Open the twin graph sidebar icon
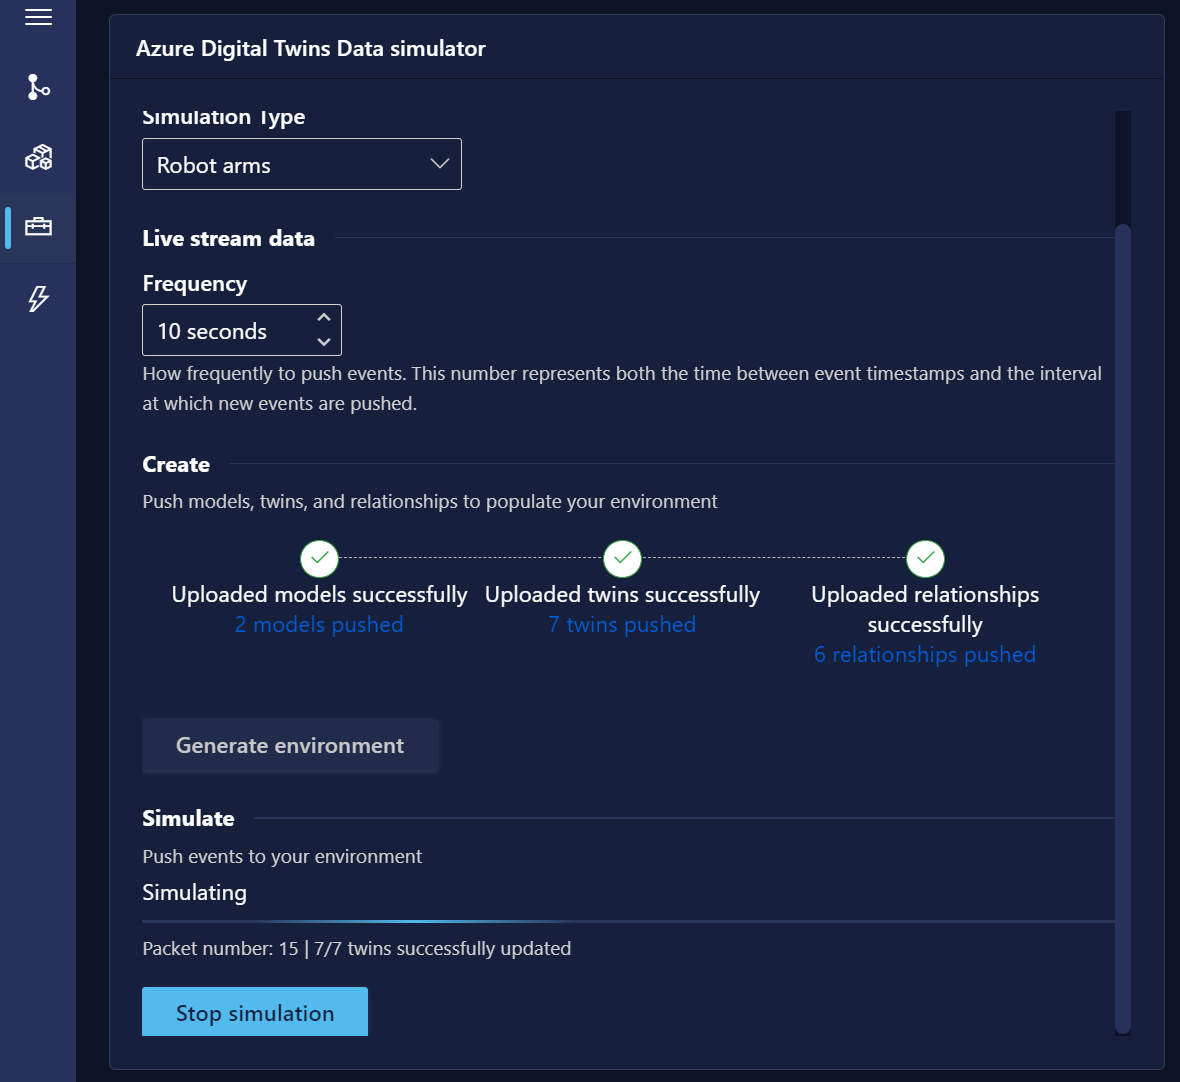The height and width of the screenshot is (1082, 1180). point(38,87)
